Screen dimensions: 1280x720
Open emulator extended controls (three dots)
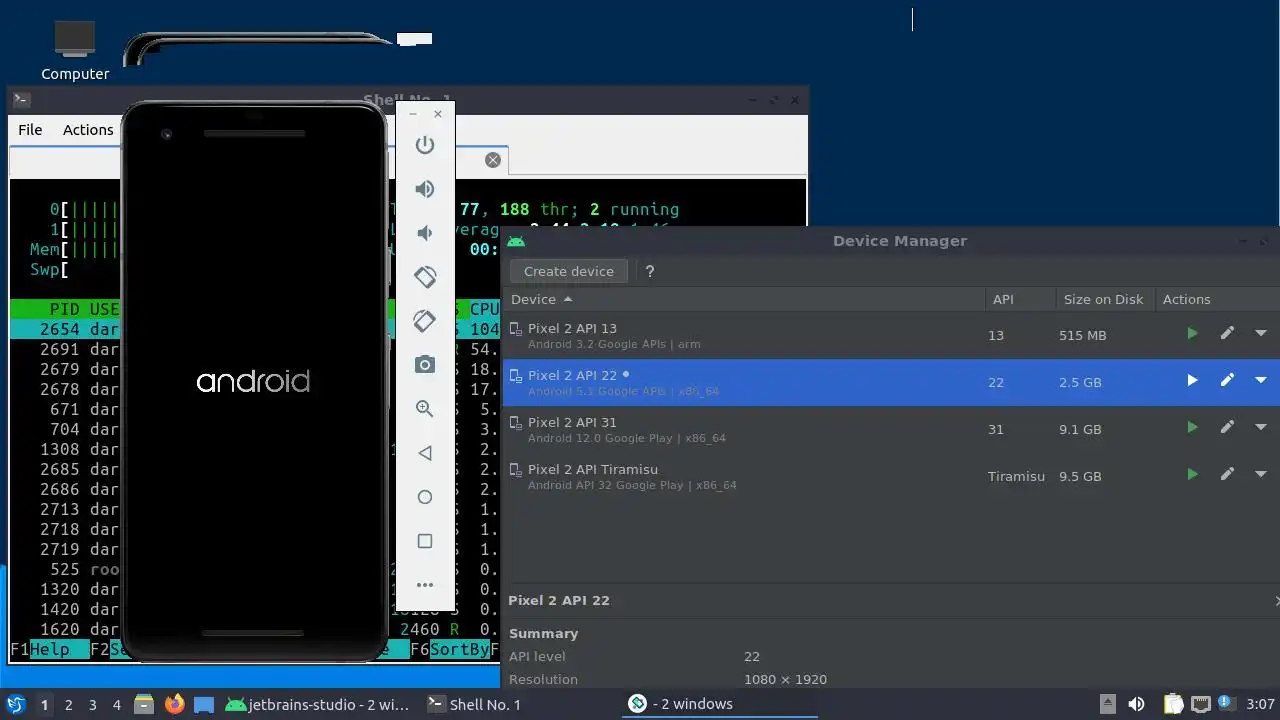[425, 585]
